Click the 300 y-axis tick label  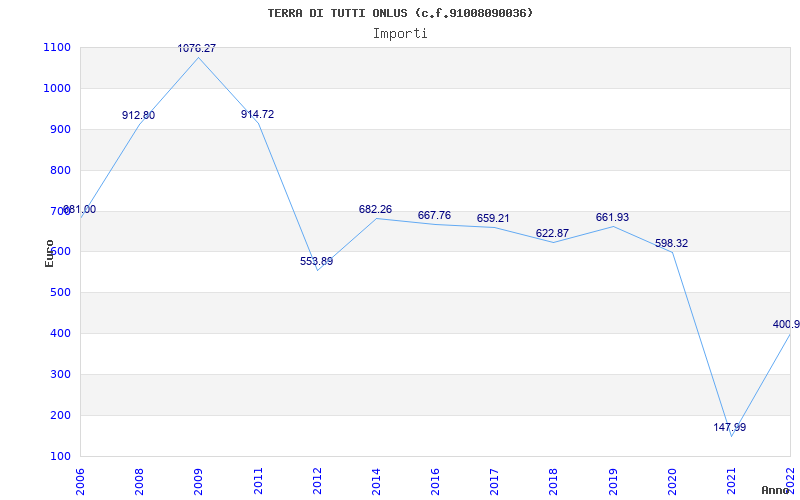pyautogui.click(x=60, y=374)
